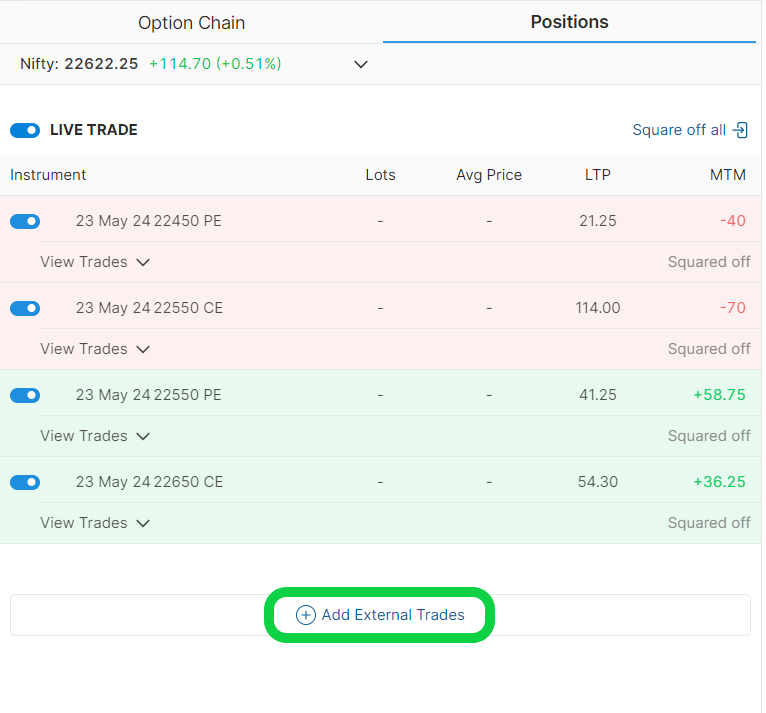Select the 23 May 24 22550 PE instrument

click(x=149, y=395)
